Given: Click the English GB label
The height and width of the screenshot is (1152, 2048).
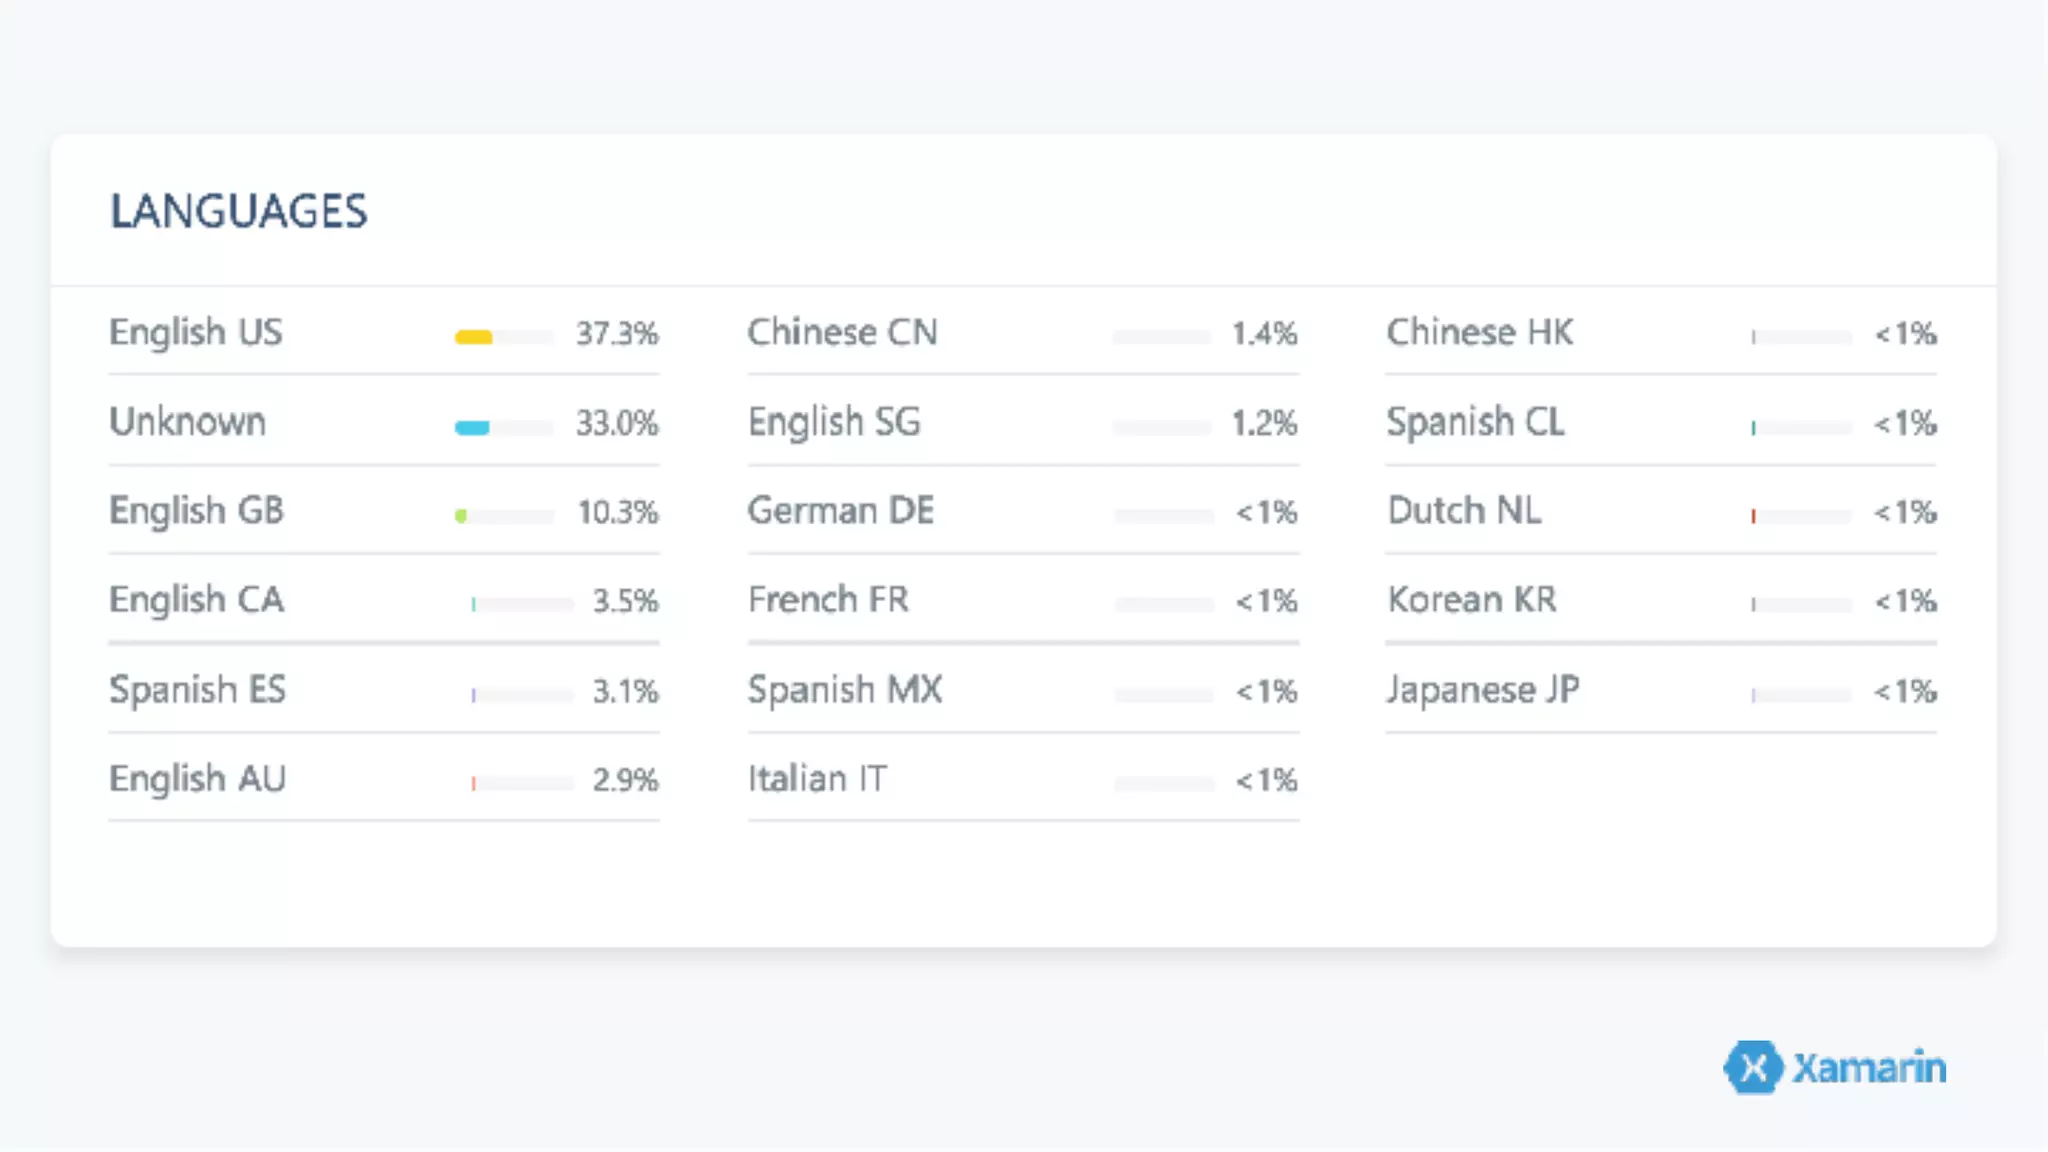Looking at the screenshot, I should (x=196, y=511).
